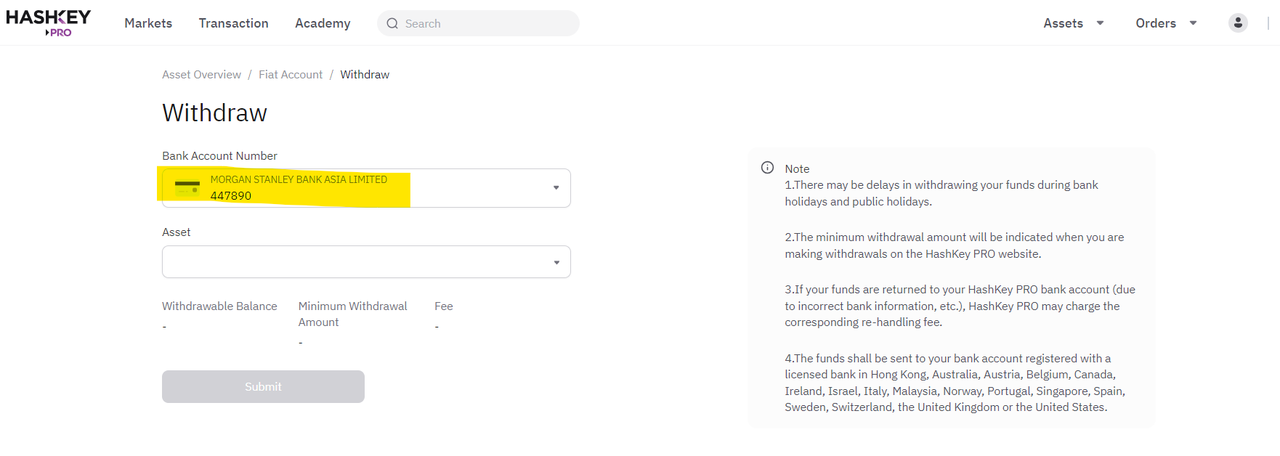
Task: Open the Assets menu label
Action: click(x=1063, y=23)
